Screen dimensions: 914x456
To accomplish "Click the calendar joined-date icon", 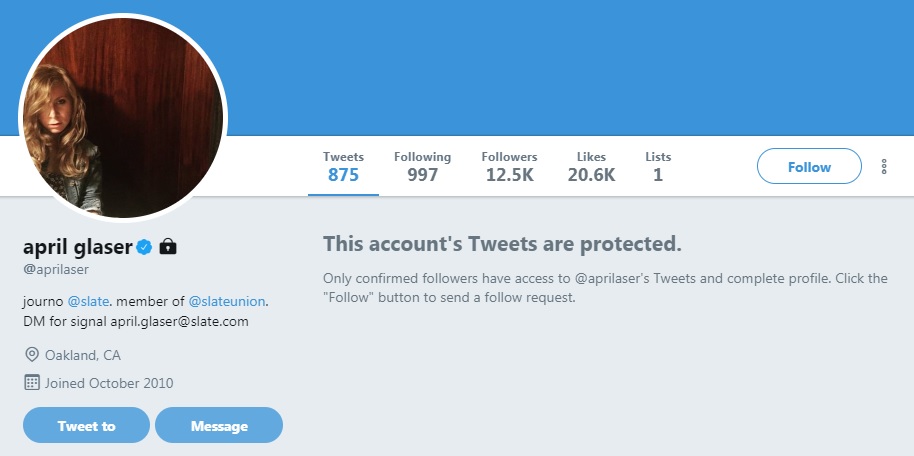I will pos(31,383).
